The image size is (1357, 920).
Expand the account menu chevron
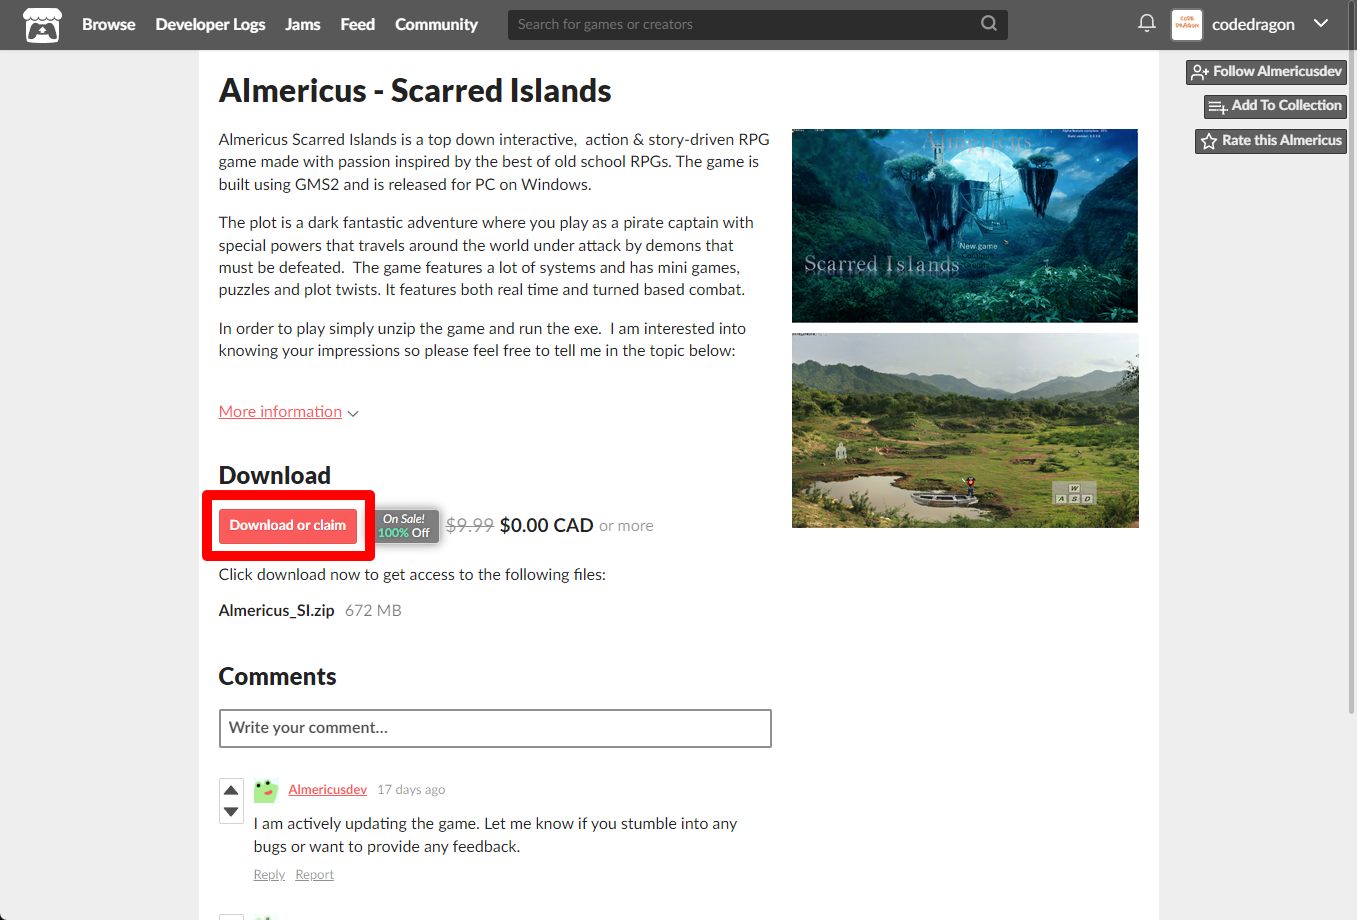(x=1320, y=24)
